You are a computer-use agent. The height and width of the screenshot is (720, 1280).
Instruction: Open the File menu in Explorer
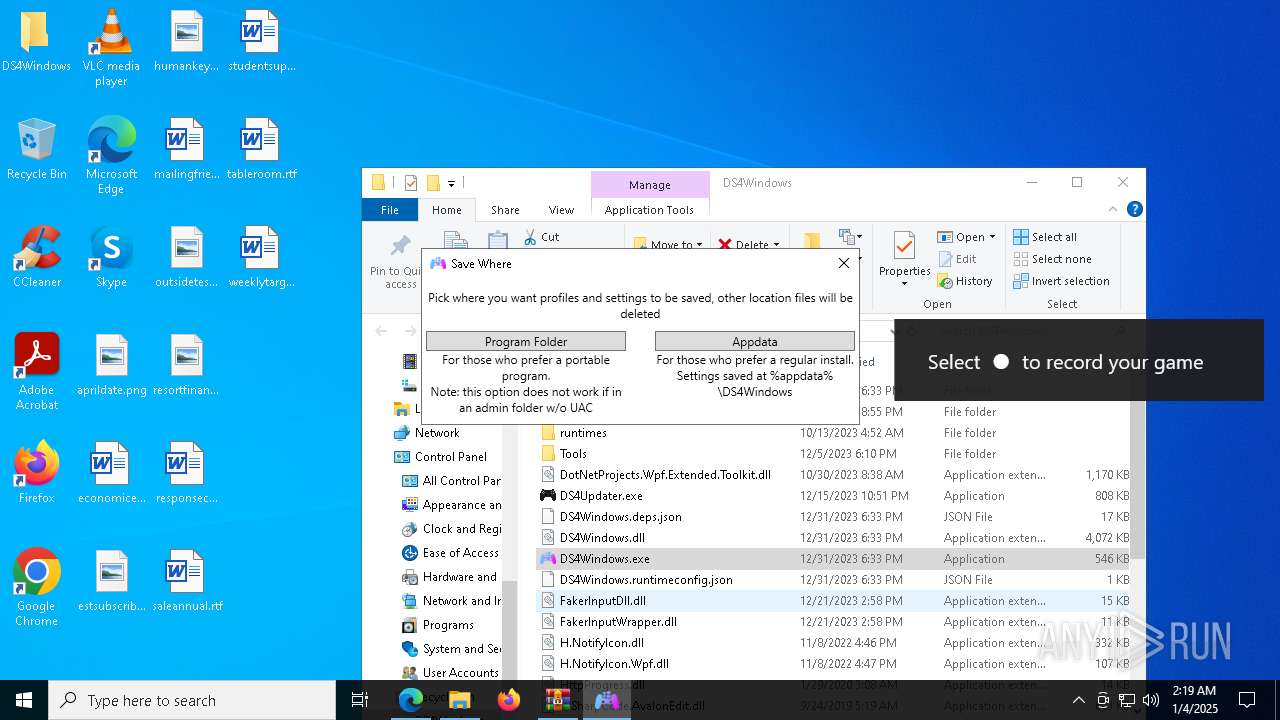point(390,210)
